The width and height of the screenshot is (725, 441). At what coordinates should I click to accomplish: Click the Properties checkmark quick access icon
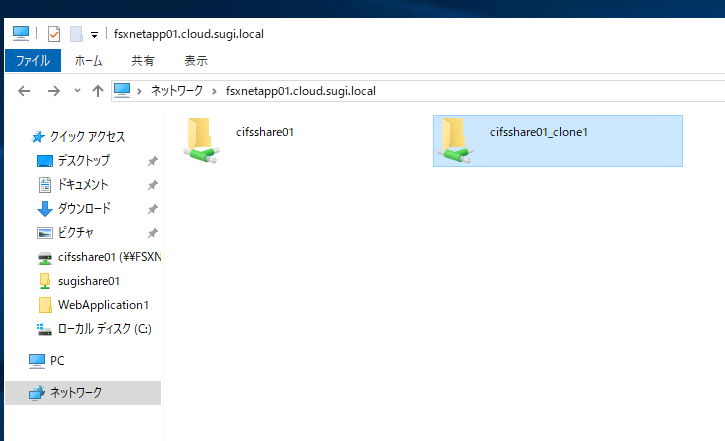(x=54, y=34)
